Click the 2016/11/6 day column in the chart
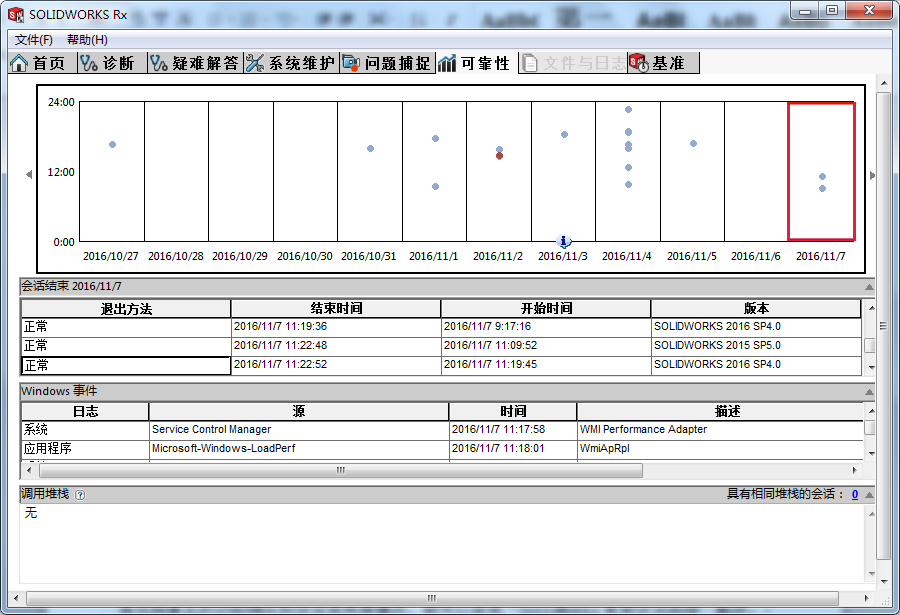The width and height of the screenshot is (900, 615). (x=756, y=172)
